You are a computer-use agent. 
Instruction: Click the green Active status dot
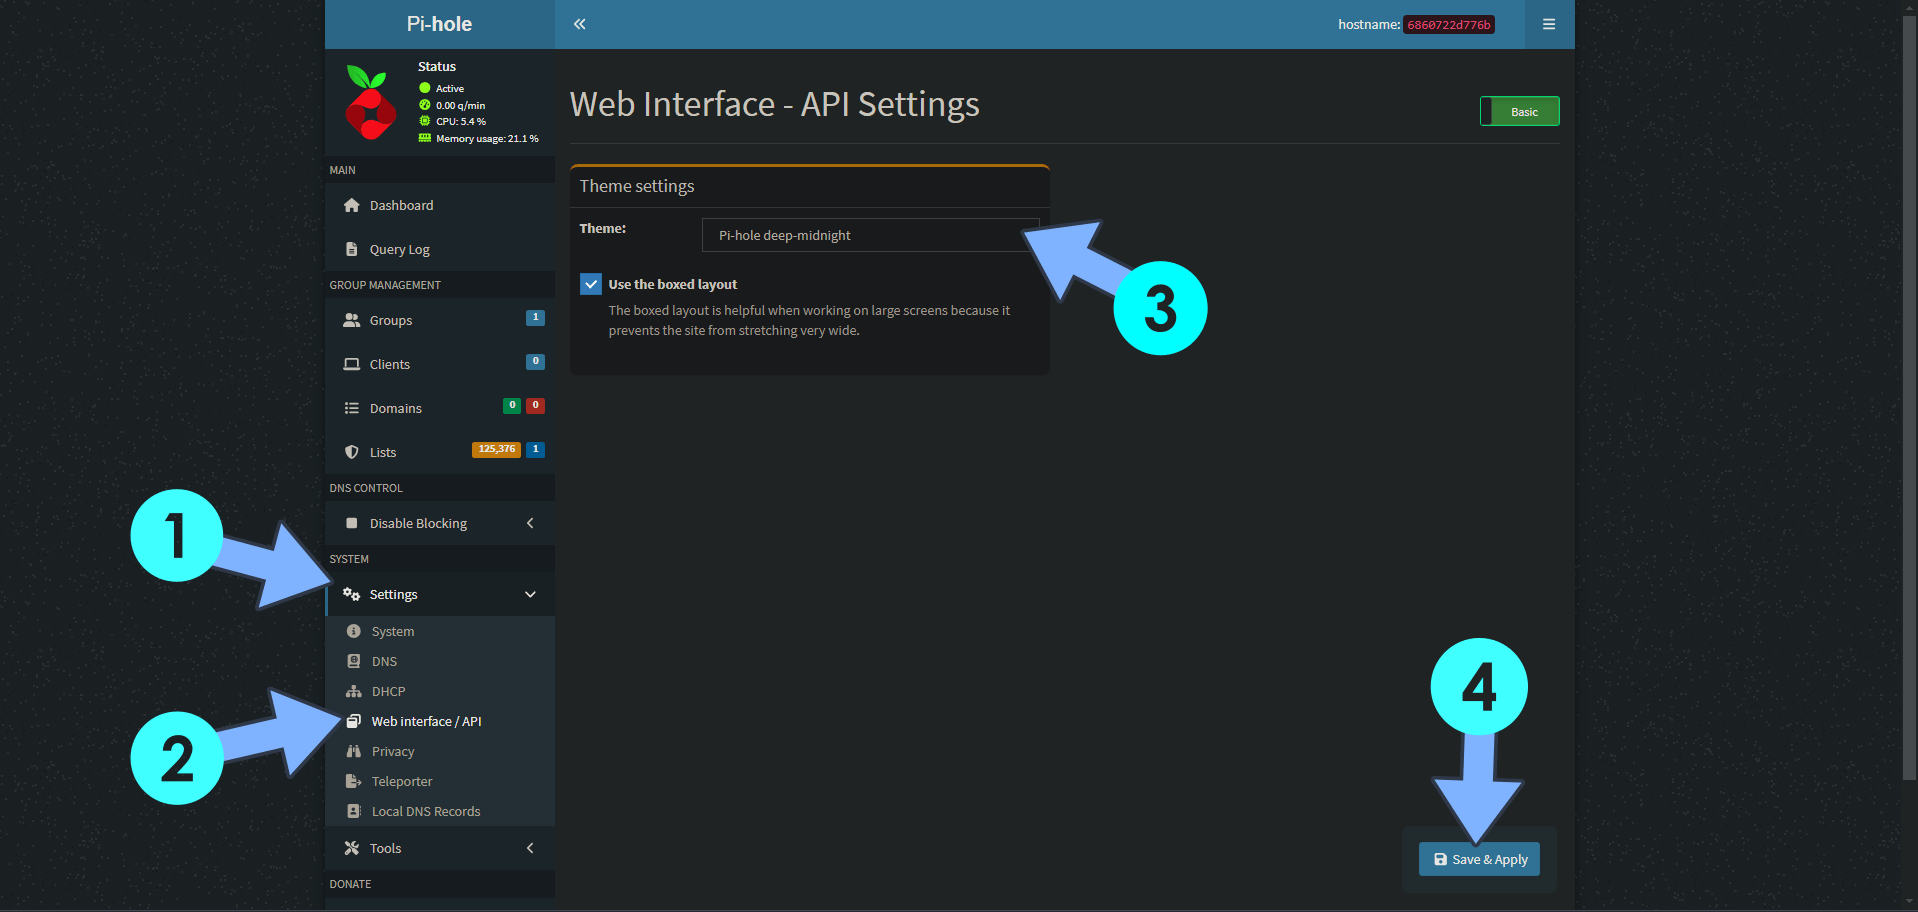[425, 88]
